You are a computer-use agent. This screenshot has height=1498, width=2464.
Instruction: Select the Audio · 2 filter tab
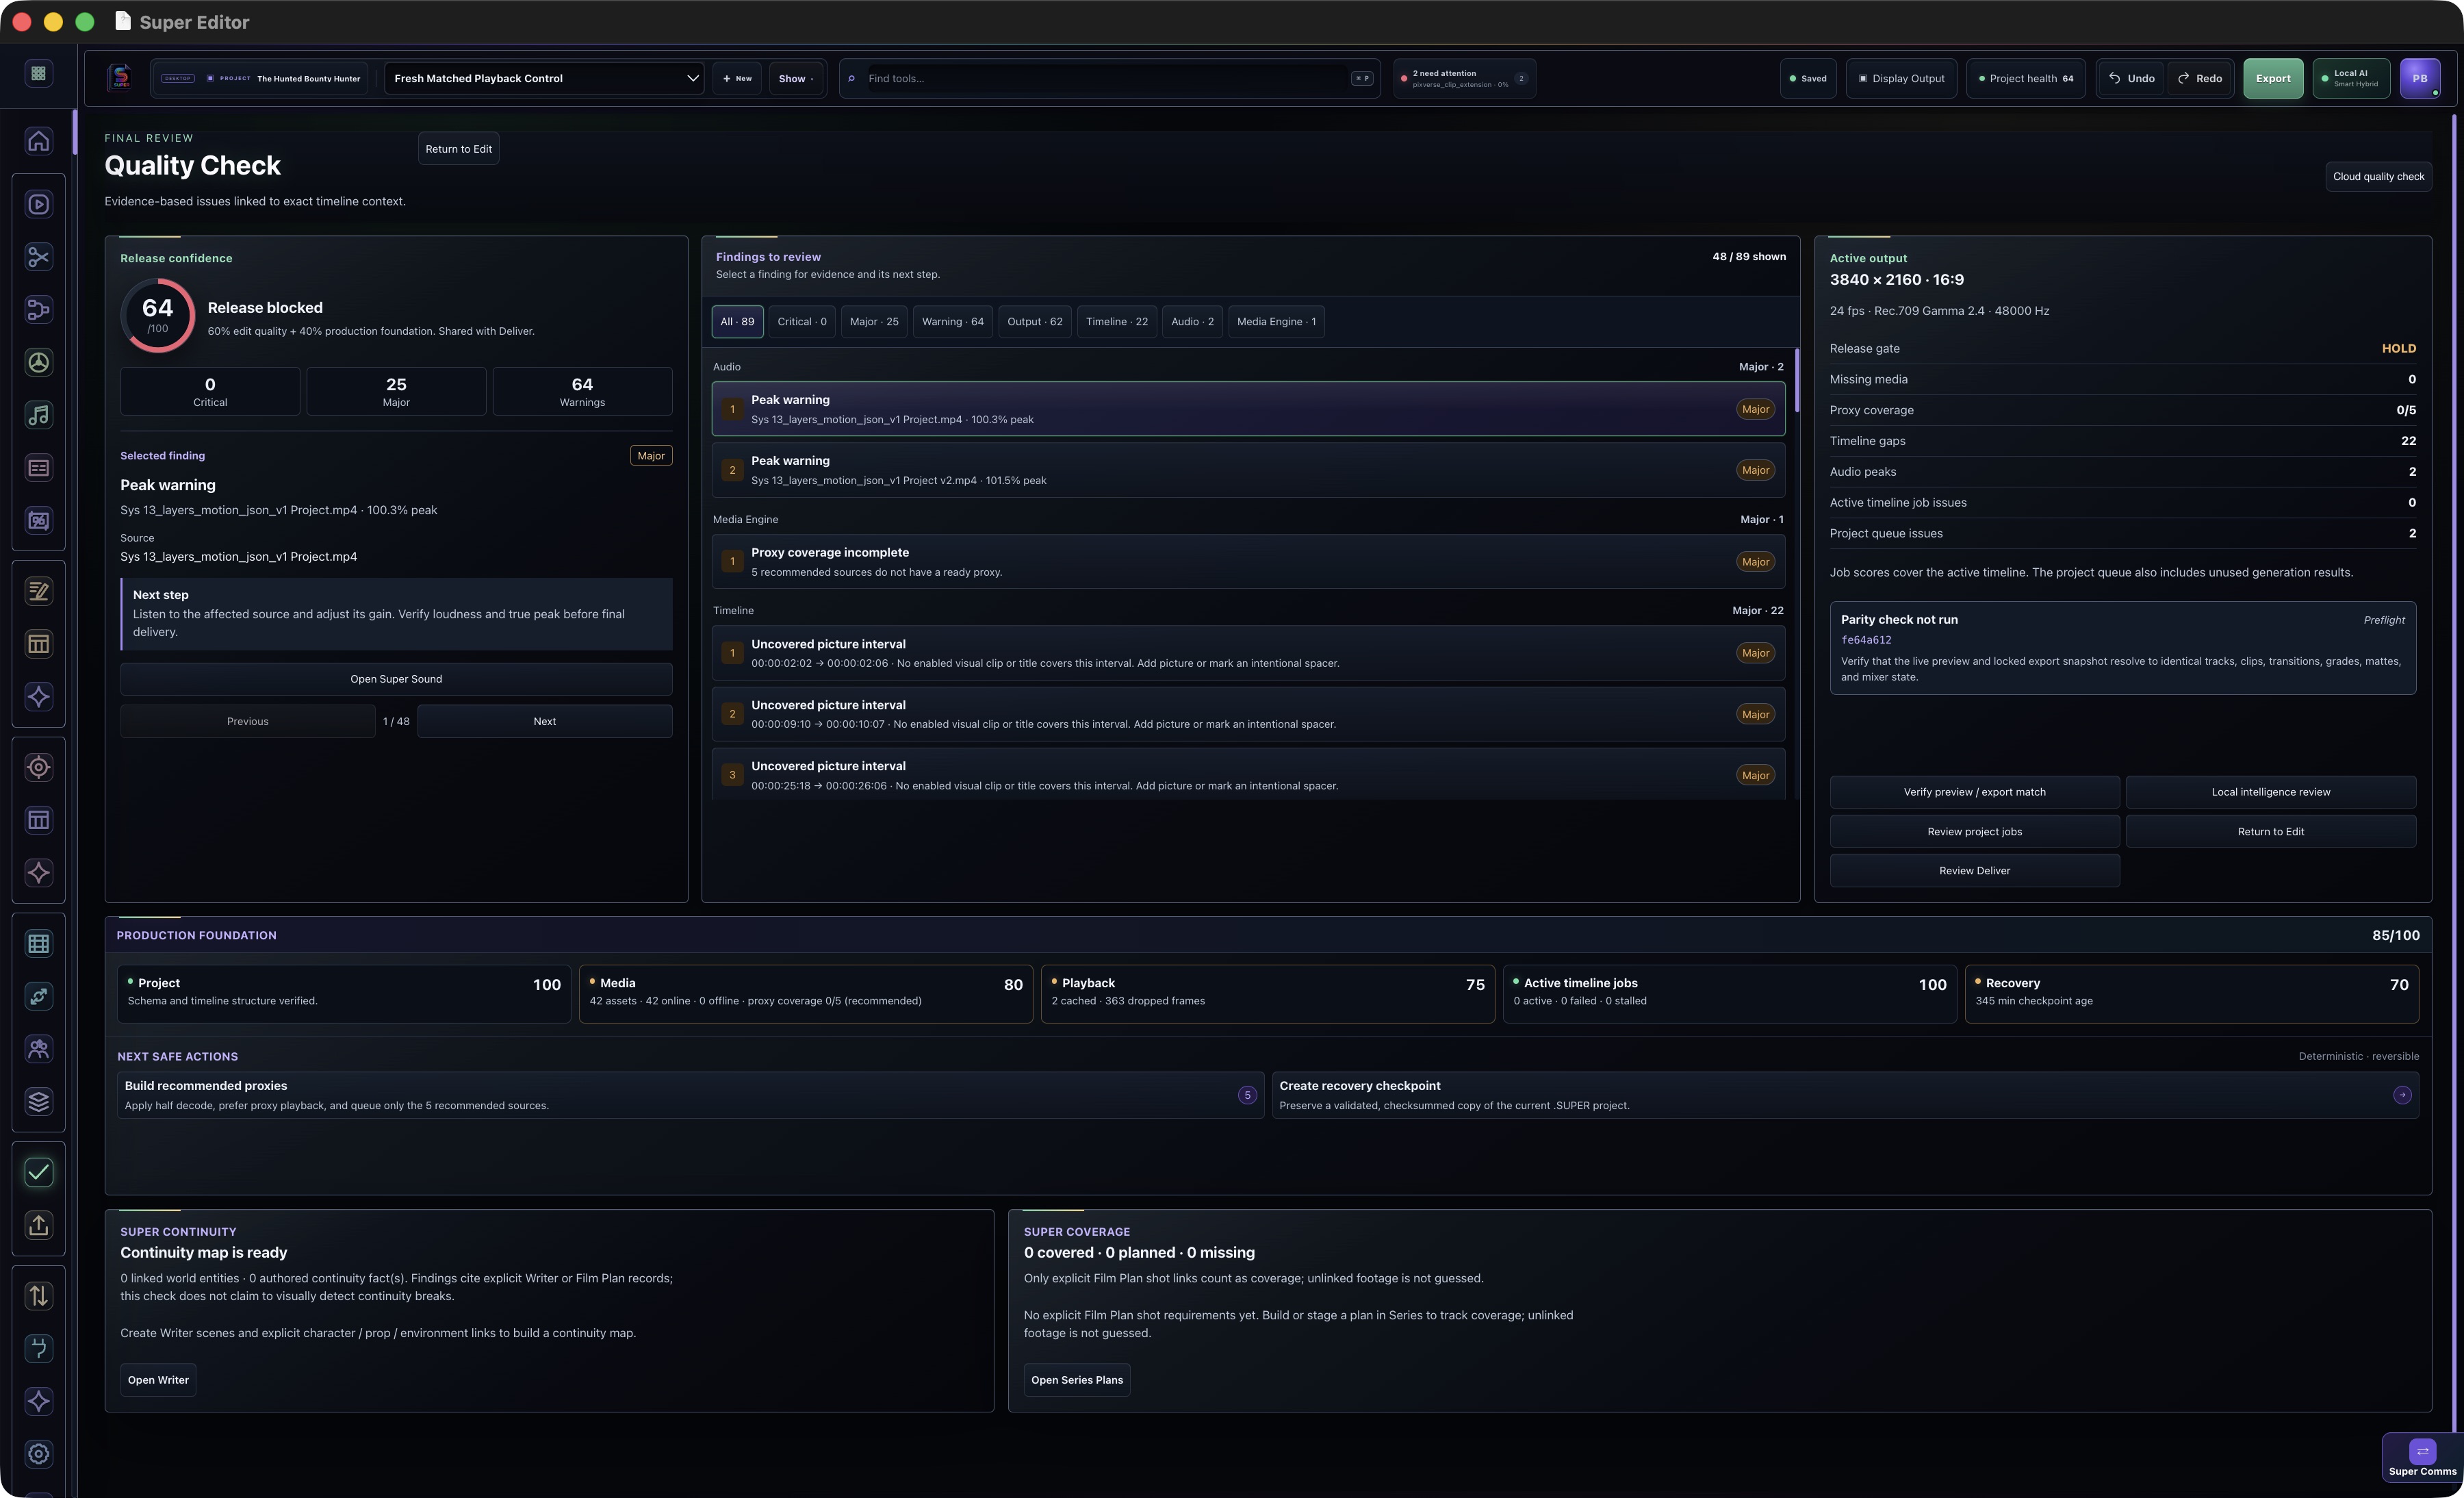(1192, 321)
